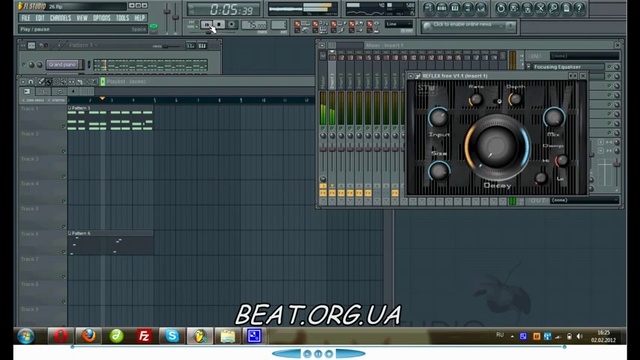
Task: Open the OPTIONS menu
Action: [102, 18]
